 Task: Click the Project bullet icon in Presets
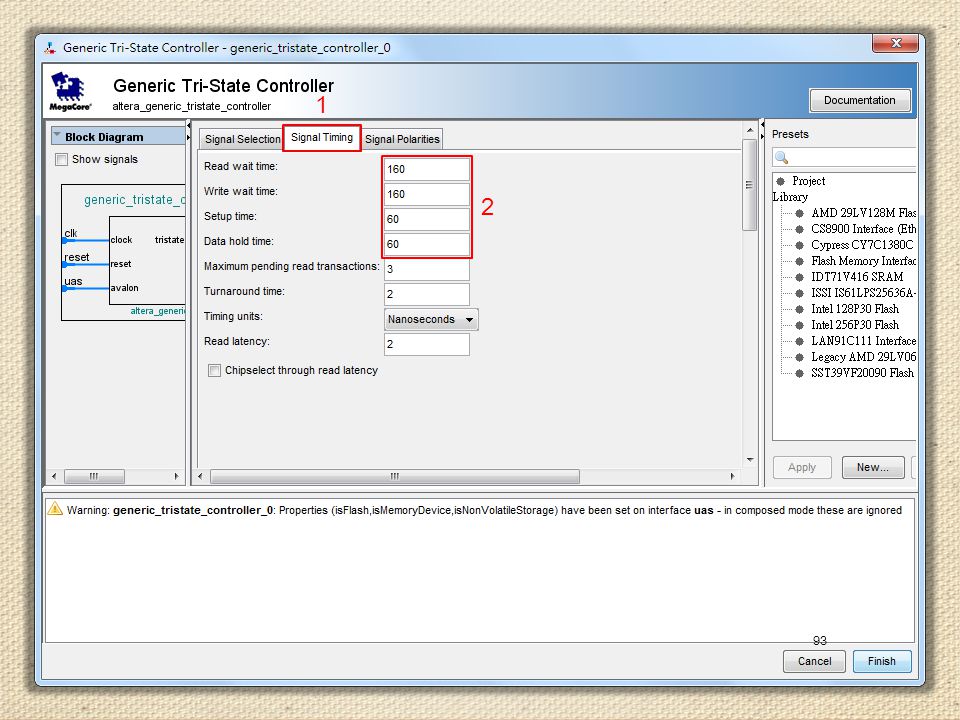pyautogui.click(x=781, y=181)
